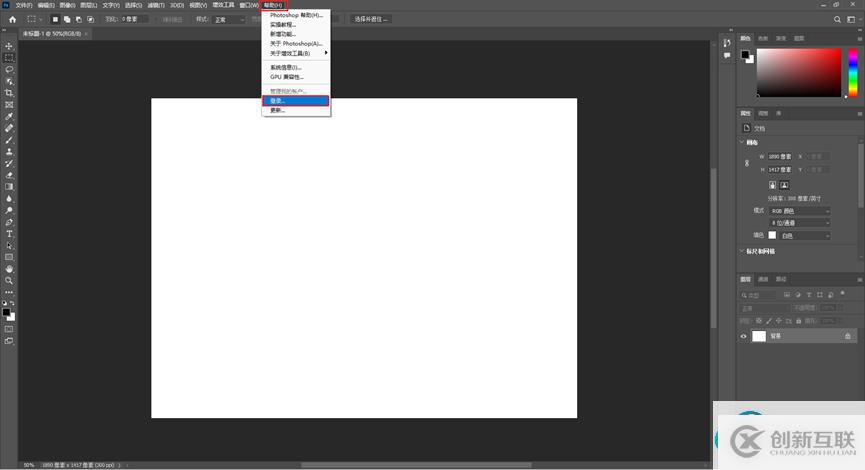
Task: Open the search magnifier at top right
Action: click(837, 19)
